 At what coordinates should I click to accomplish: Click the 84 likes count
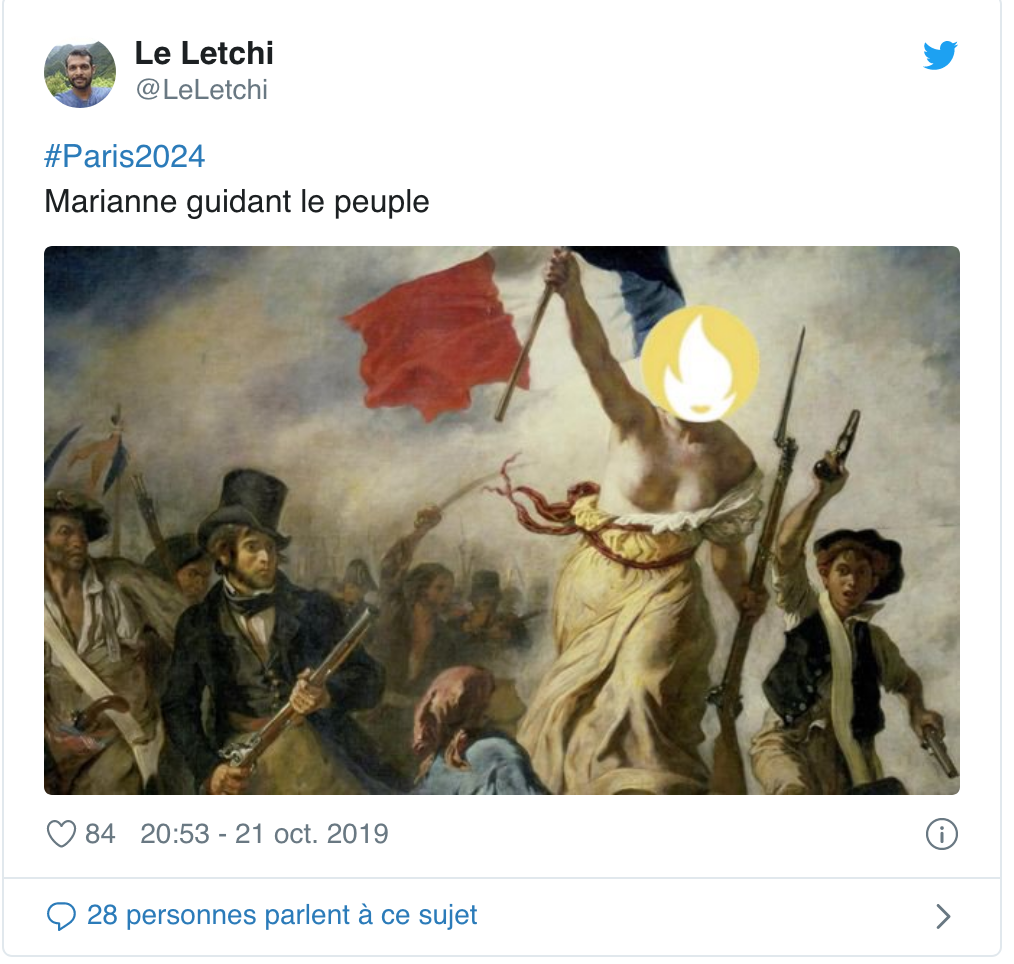click(x=100, y=833)
